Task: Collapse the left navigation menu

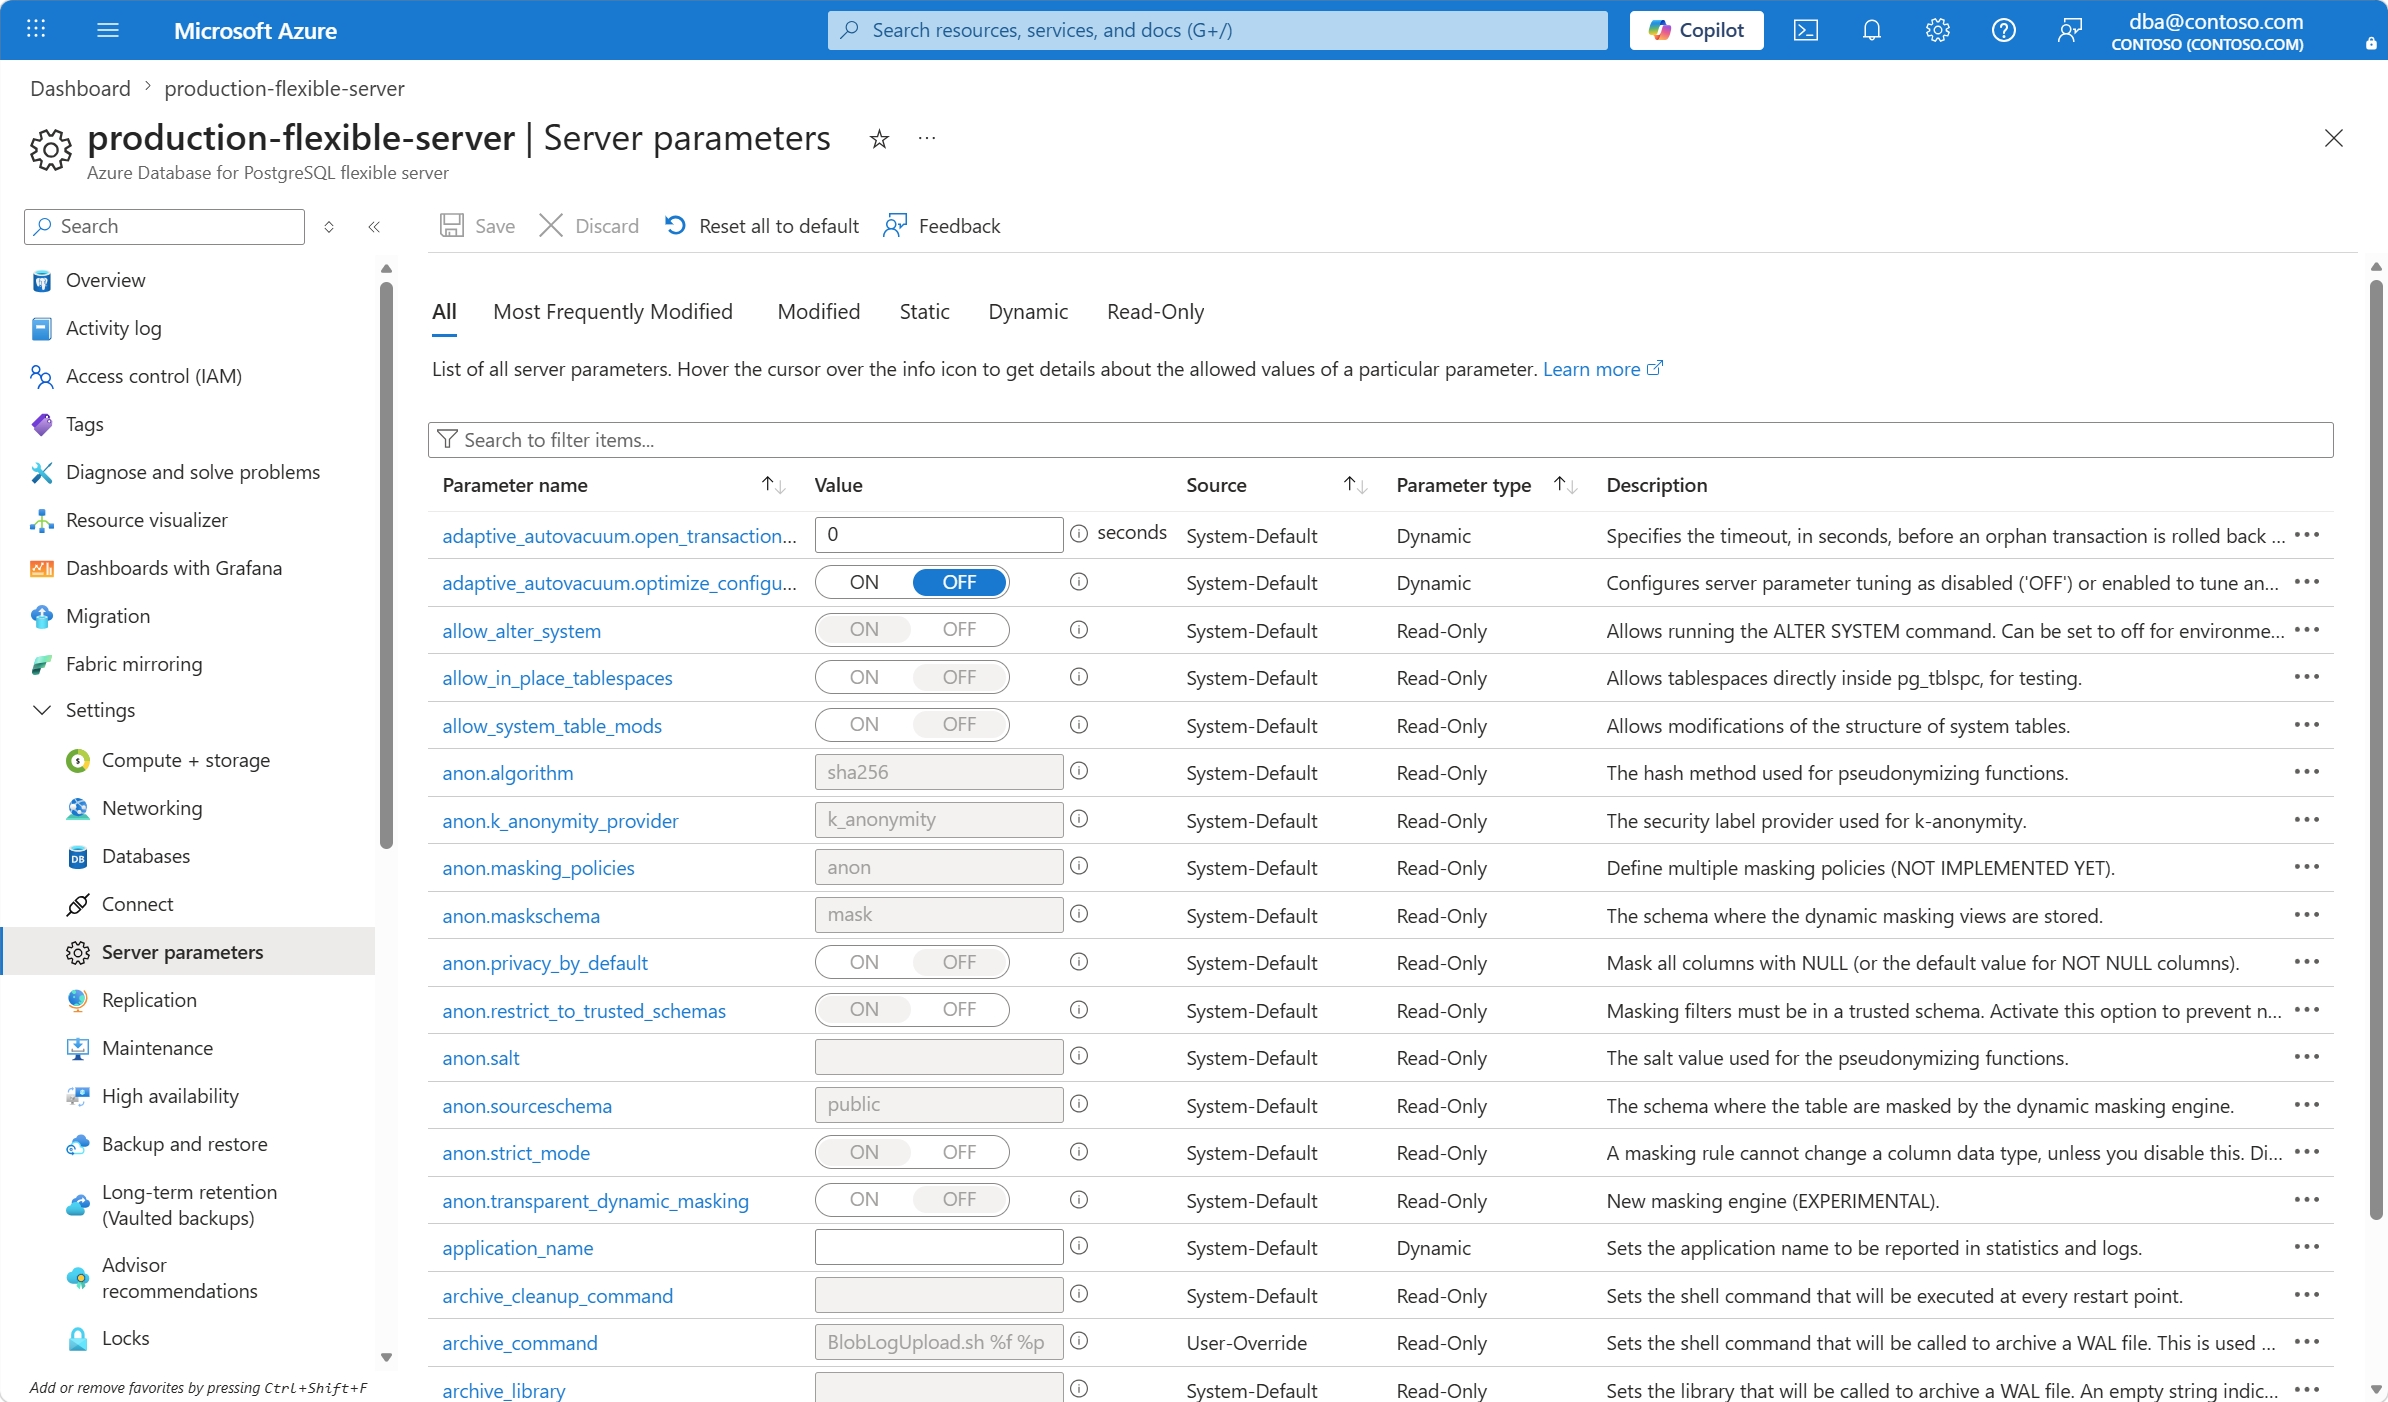Action: click(x=374, y=227)
